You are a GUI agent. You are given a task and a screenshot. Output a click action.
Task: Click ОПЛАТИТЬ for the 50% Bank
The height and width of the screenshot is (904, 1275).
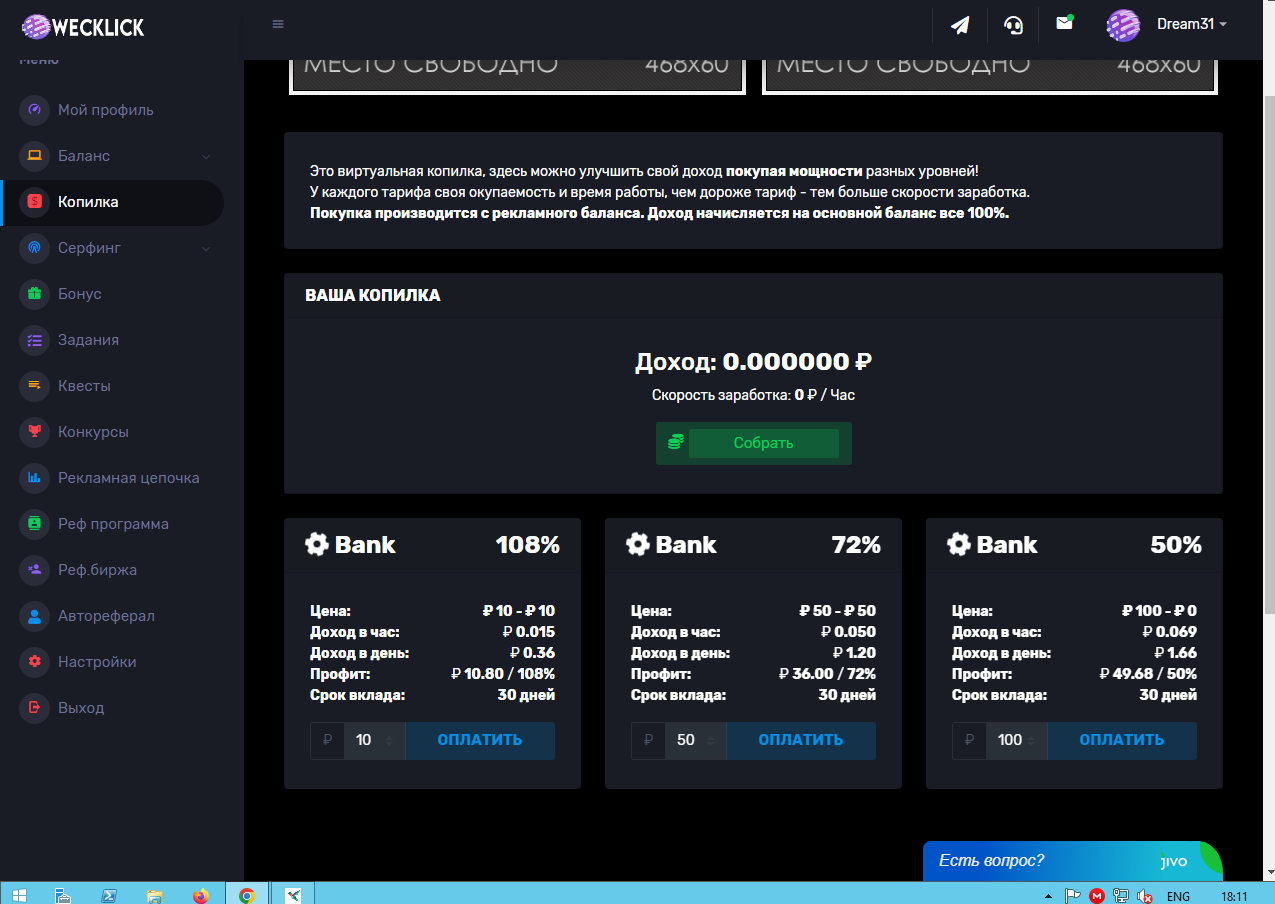(x=1121, y=740)
